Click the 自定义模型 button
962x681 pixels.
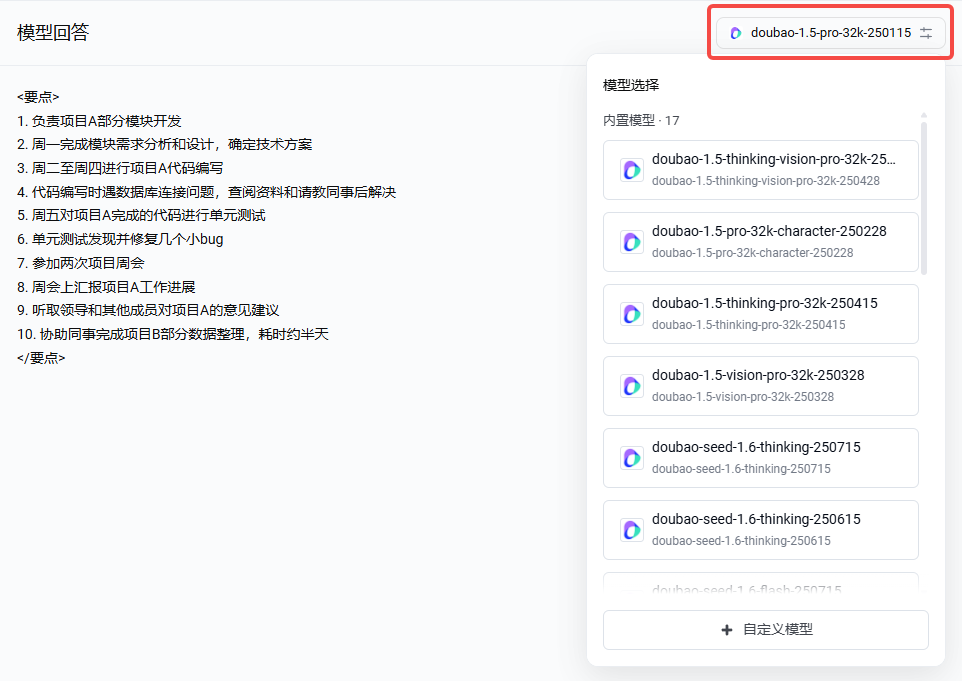[x=766, y=629]
